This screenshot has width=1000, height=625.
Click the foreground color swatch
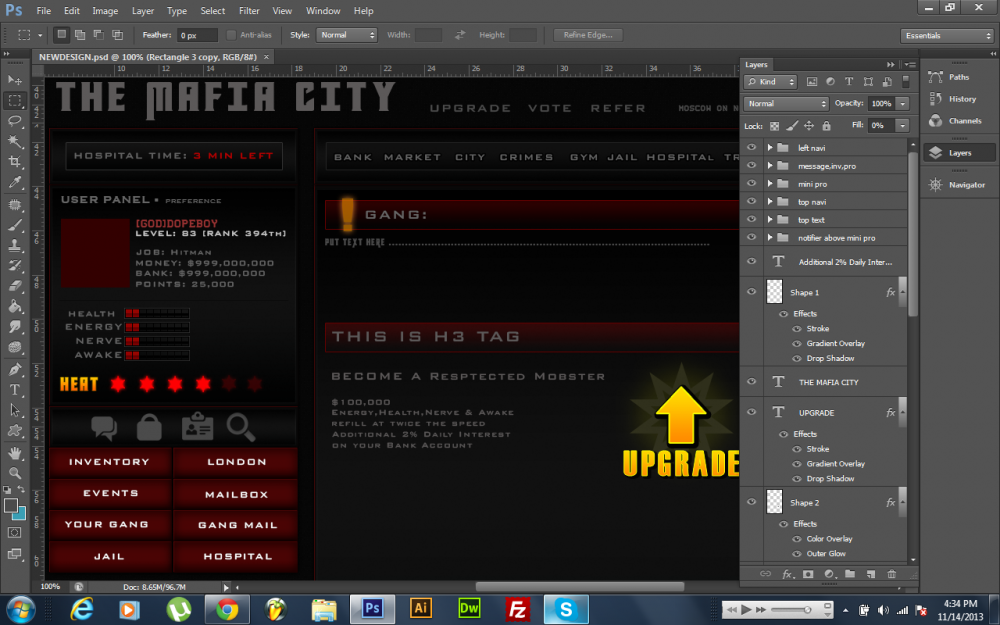(x=11, y=506)
